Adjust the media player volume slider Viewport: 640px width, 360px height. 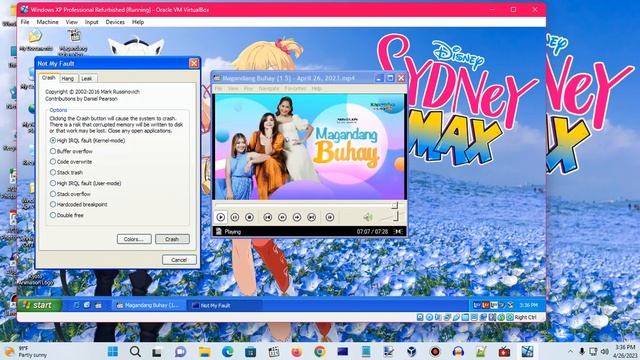point(395,216)
